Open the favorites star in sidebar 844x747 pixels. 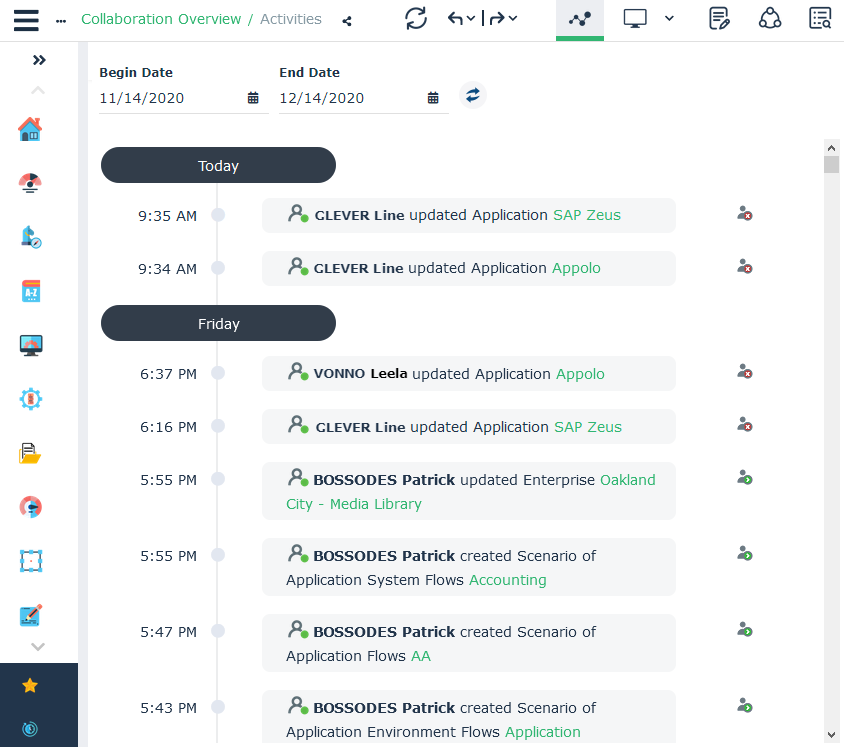[30, 685]
